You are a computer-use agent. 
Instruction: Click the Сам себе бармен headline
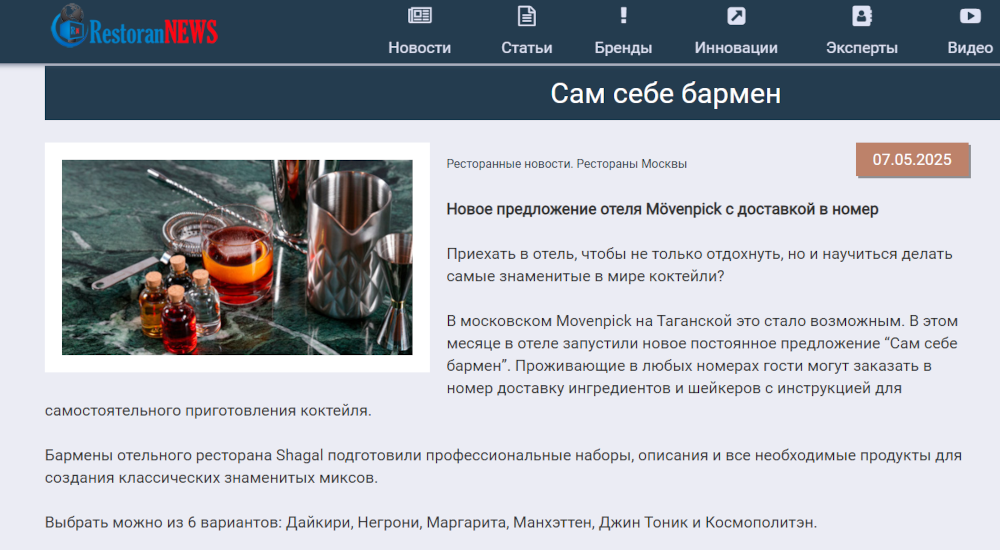[x=665, y=94]
